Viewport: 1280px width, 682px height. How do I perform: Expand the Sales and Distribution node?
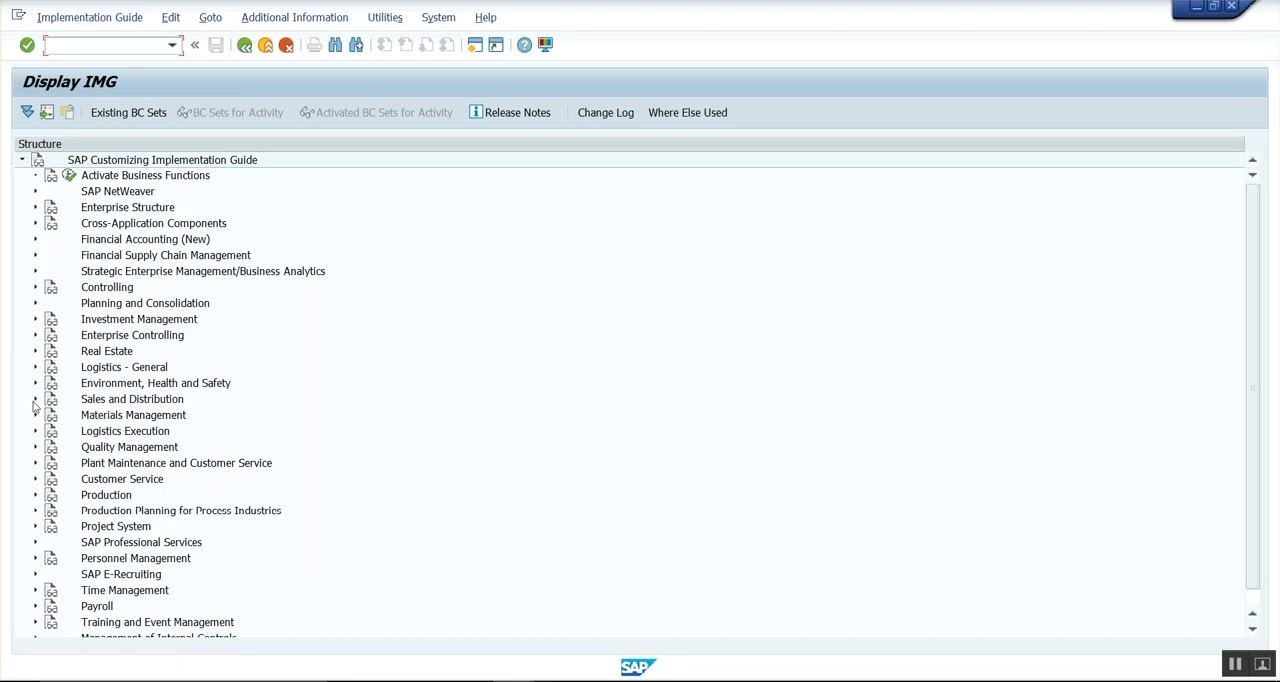35,399
